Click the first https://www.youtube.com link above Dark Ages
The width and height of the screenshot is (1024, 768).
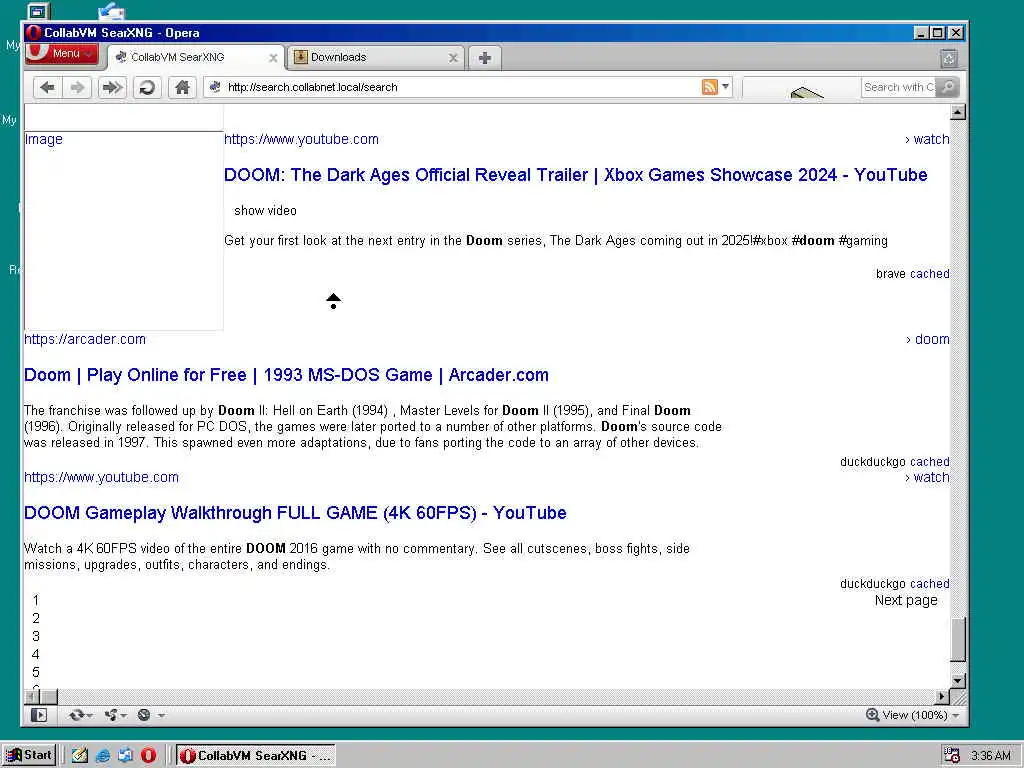301,139
